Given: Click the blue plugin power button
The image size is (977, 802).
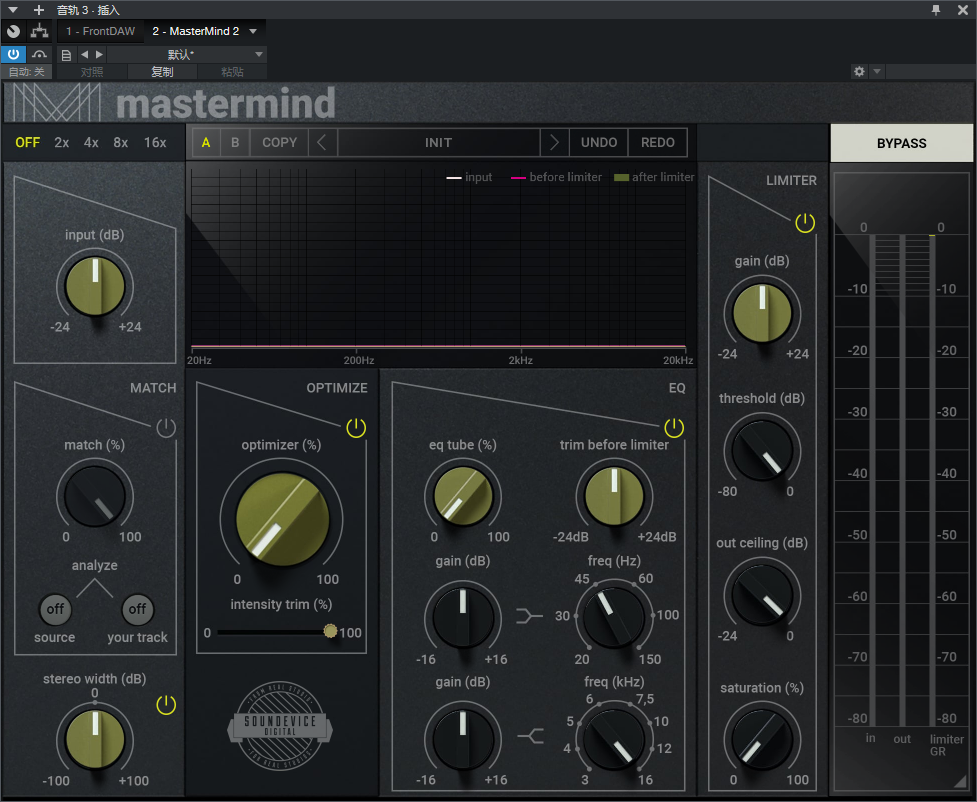Looking at the screenshot, I should point(13,54).
